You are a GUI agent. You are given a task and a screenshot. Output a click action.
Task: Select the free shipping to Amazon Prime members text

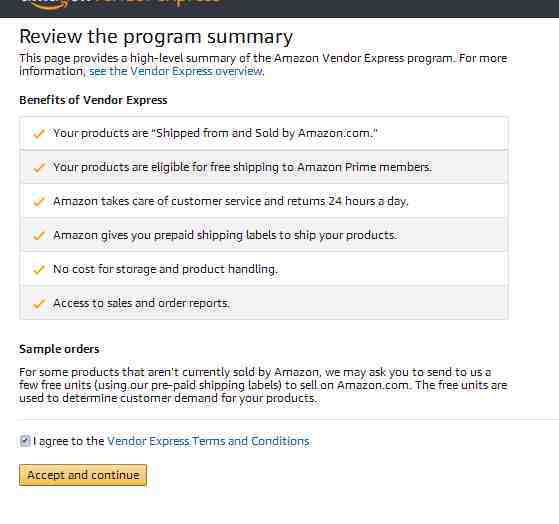click(242, 167)
